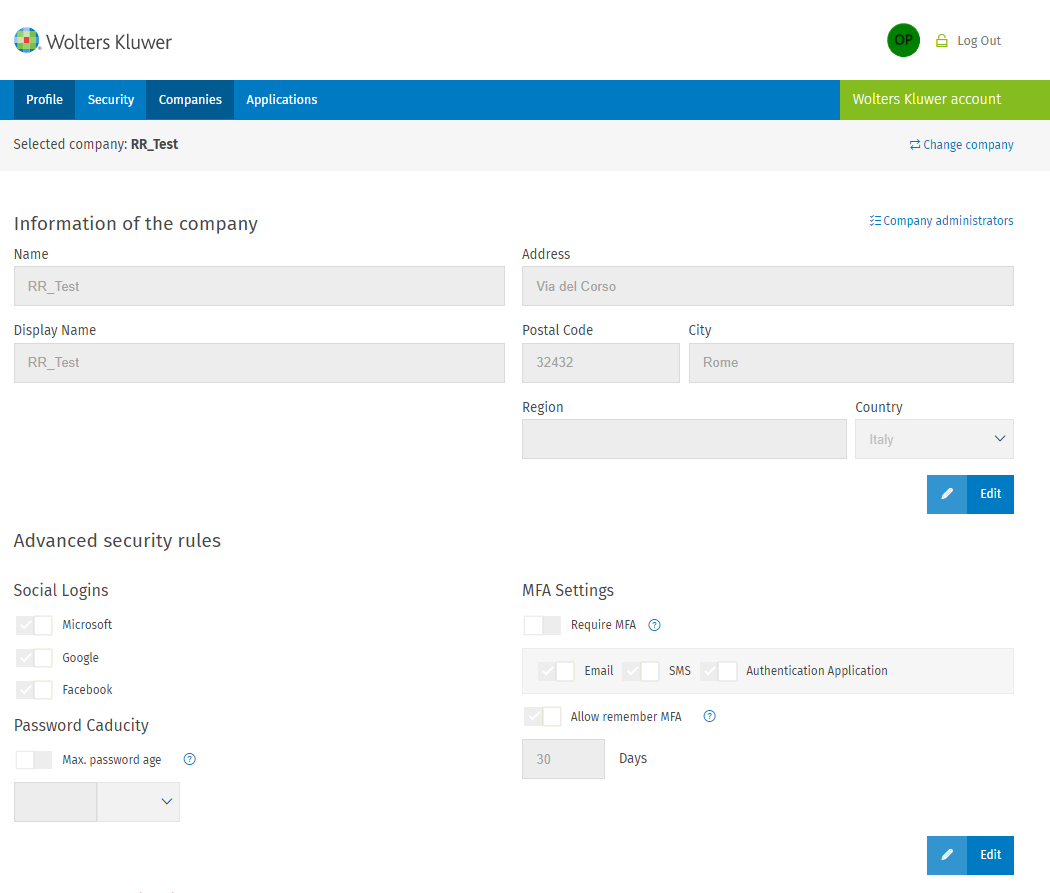This screenshot has height=893, width=1050.
Task: Select the Companies tab
Action: (x=190, y=100)
